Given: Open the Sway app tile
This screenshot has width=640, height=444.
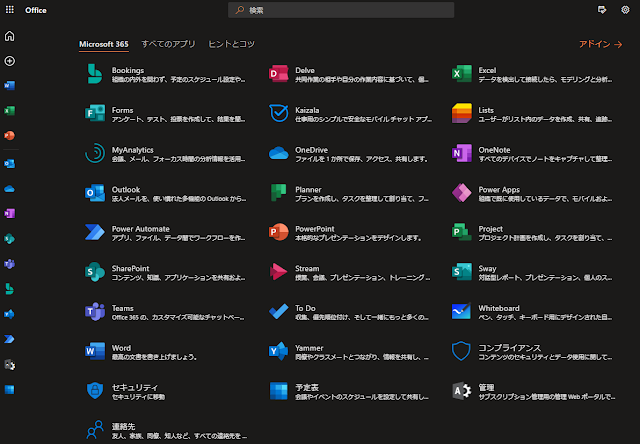Looking at the screenshot, I should pos(532,272).
